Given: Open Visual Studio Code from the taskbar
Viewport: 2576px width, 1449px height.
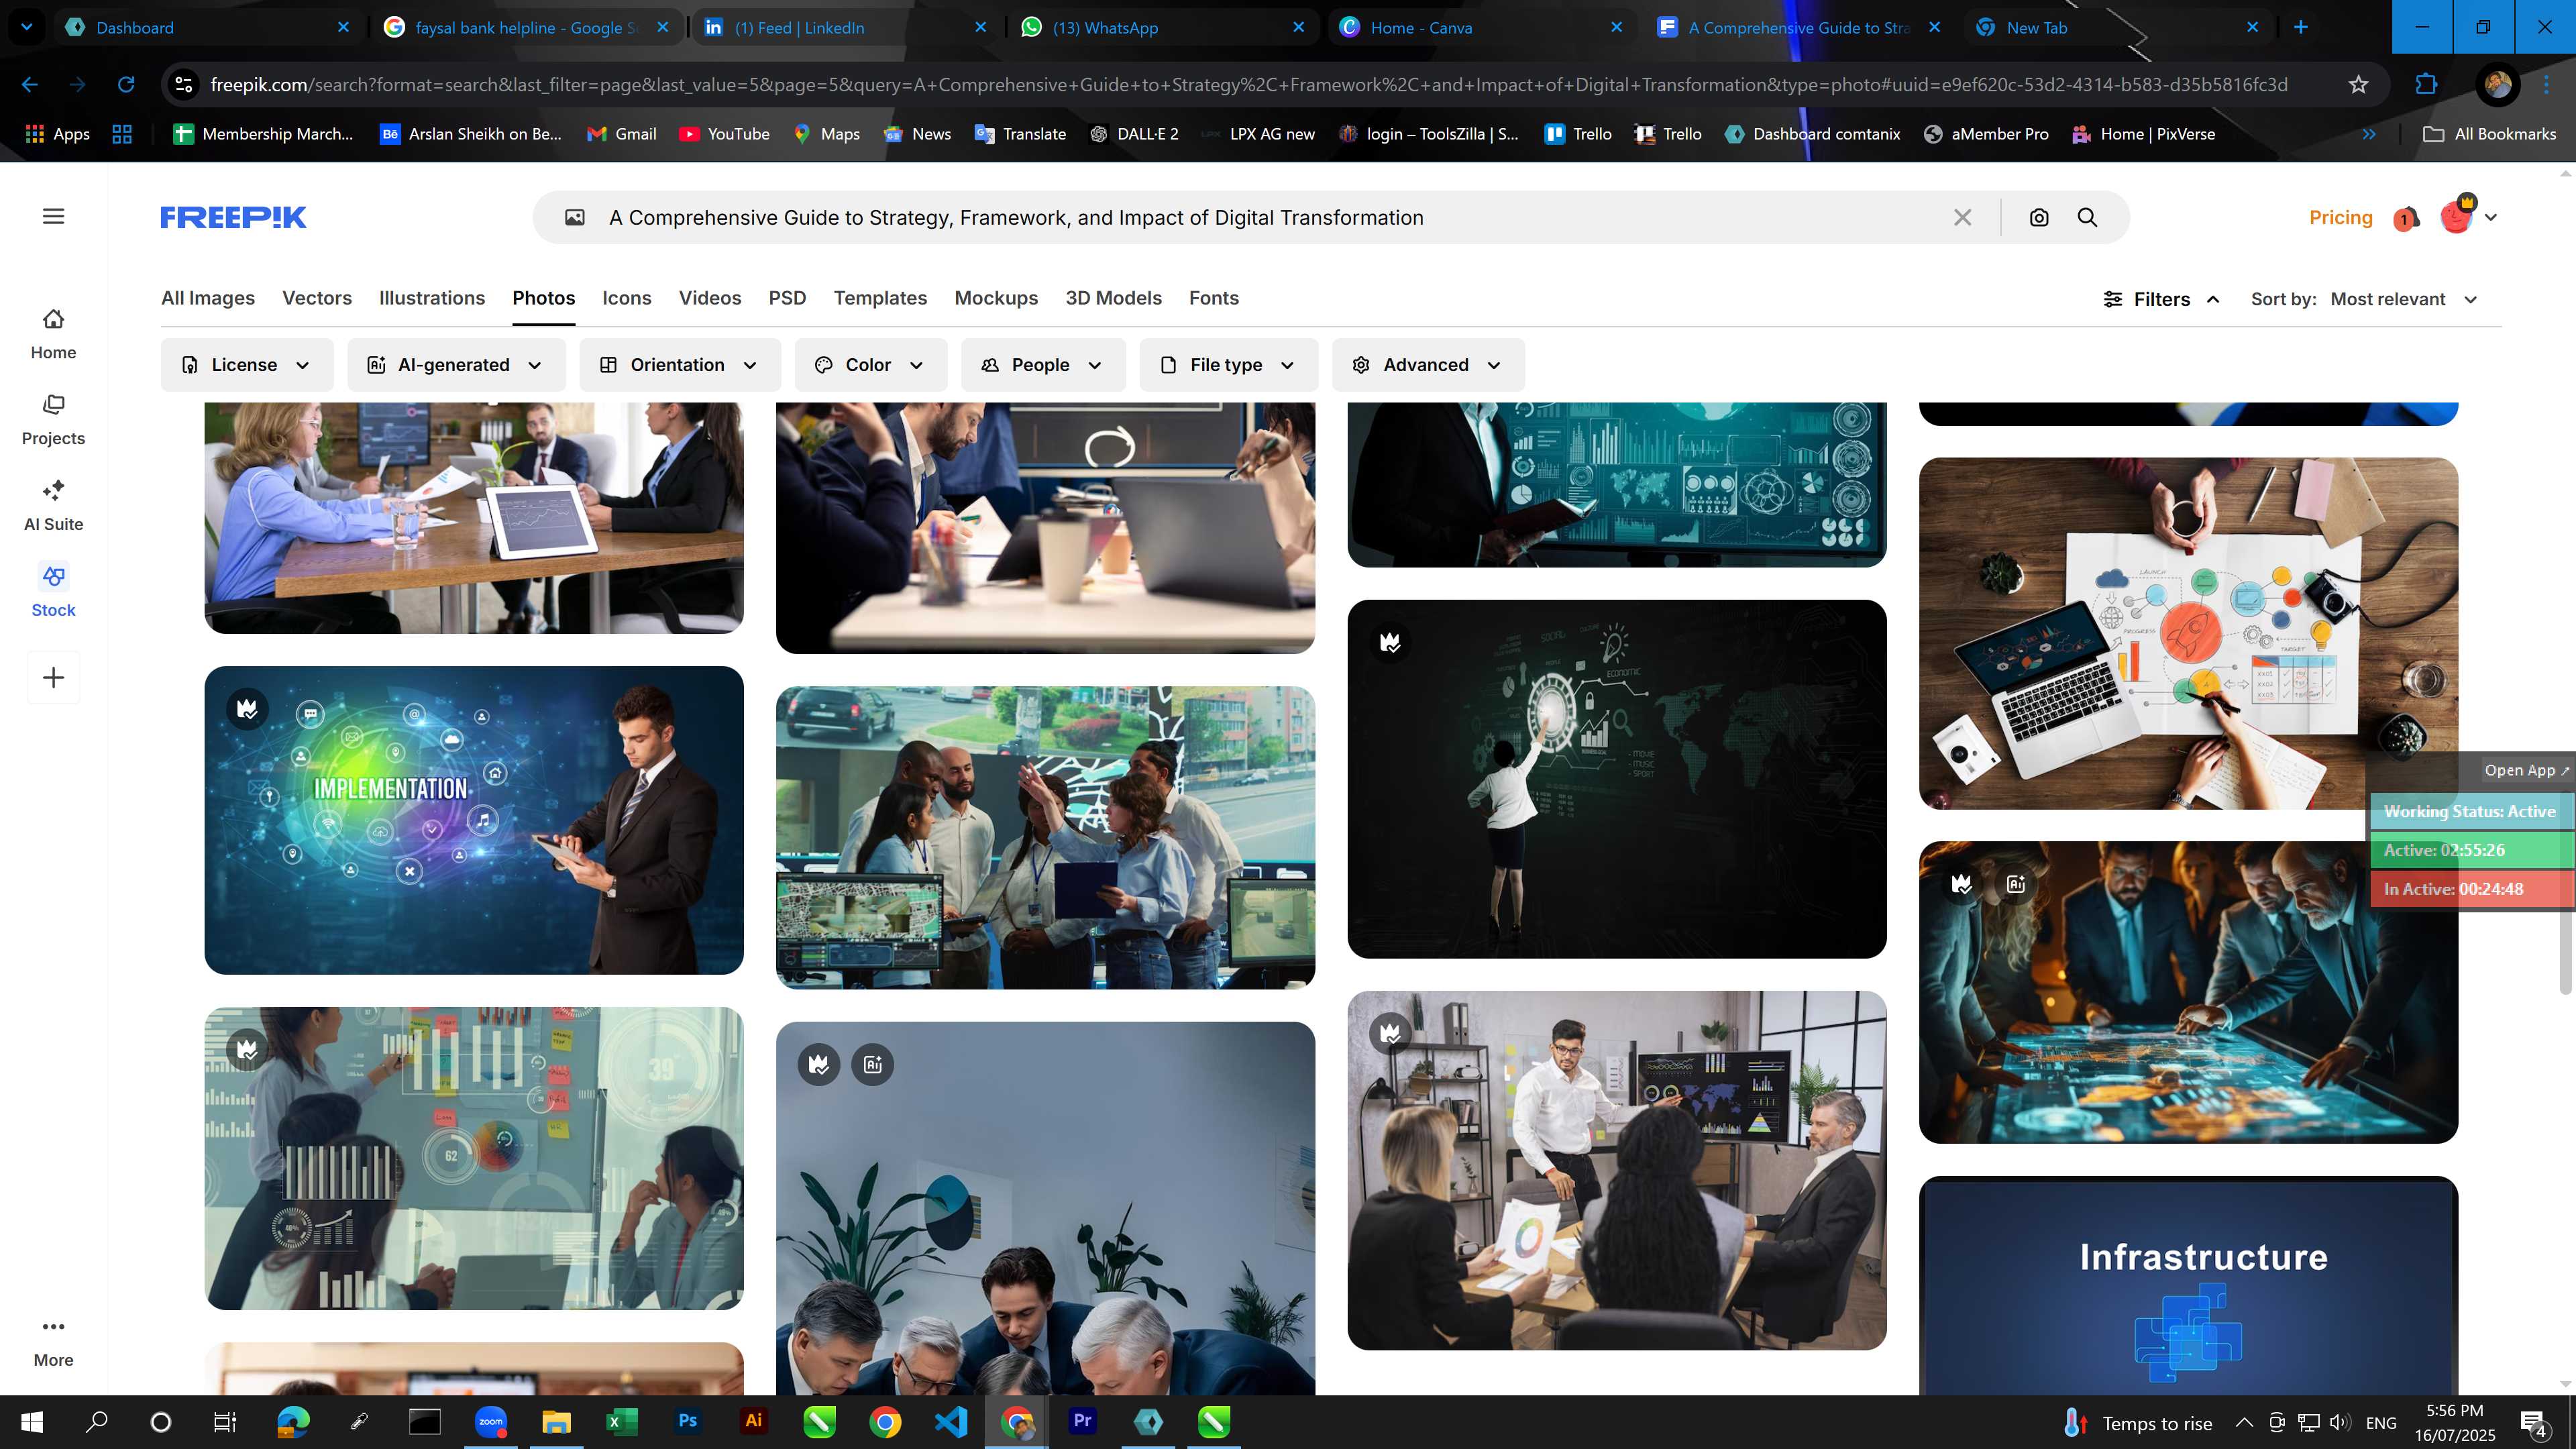Looking at the screenshot, I should click(950, 1421).
